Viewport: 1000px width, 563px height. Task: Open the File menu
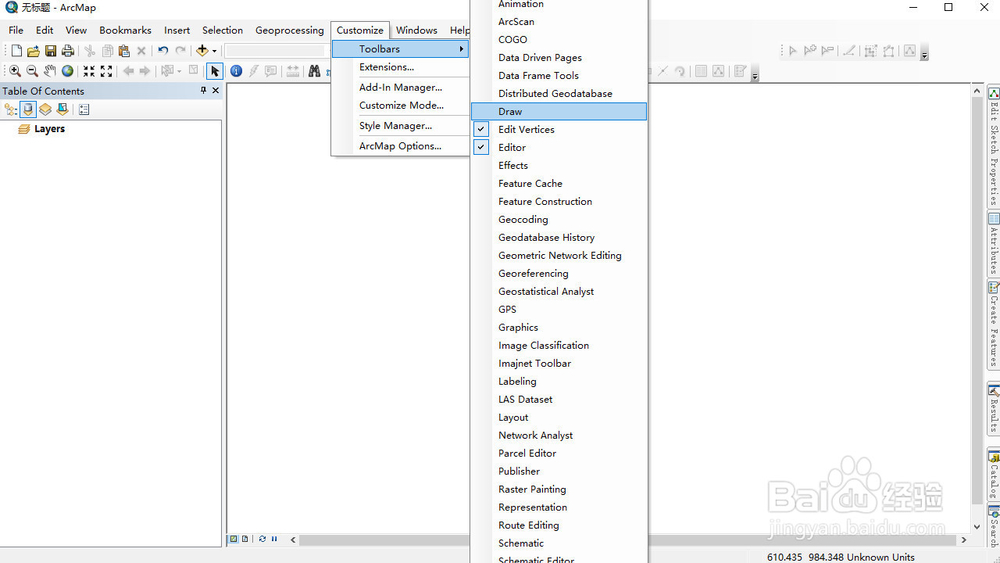[x=16, y=30]
